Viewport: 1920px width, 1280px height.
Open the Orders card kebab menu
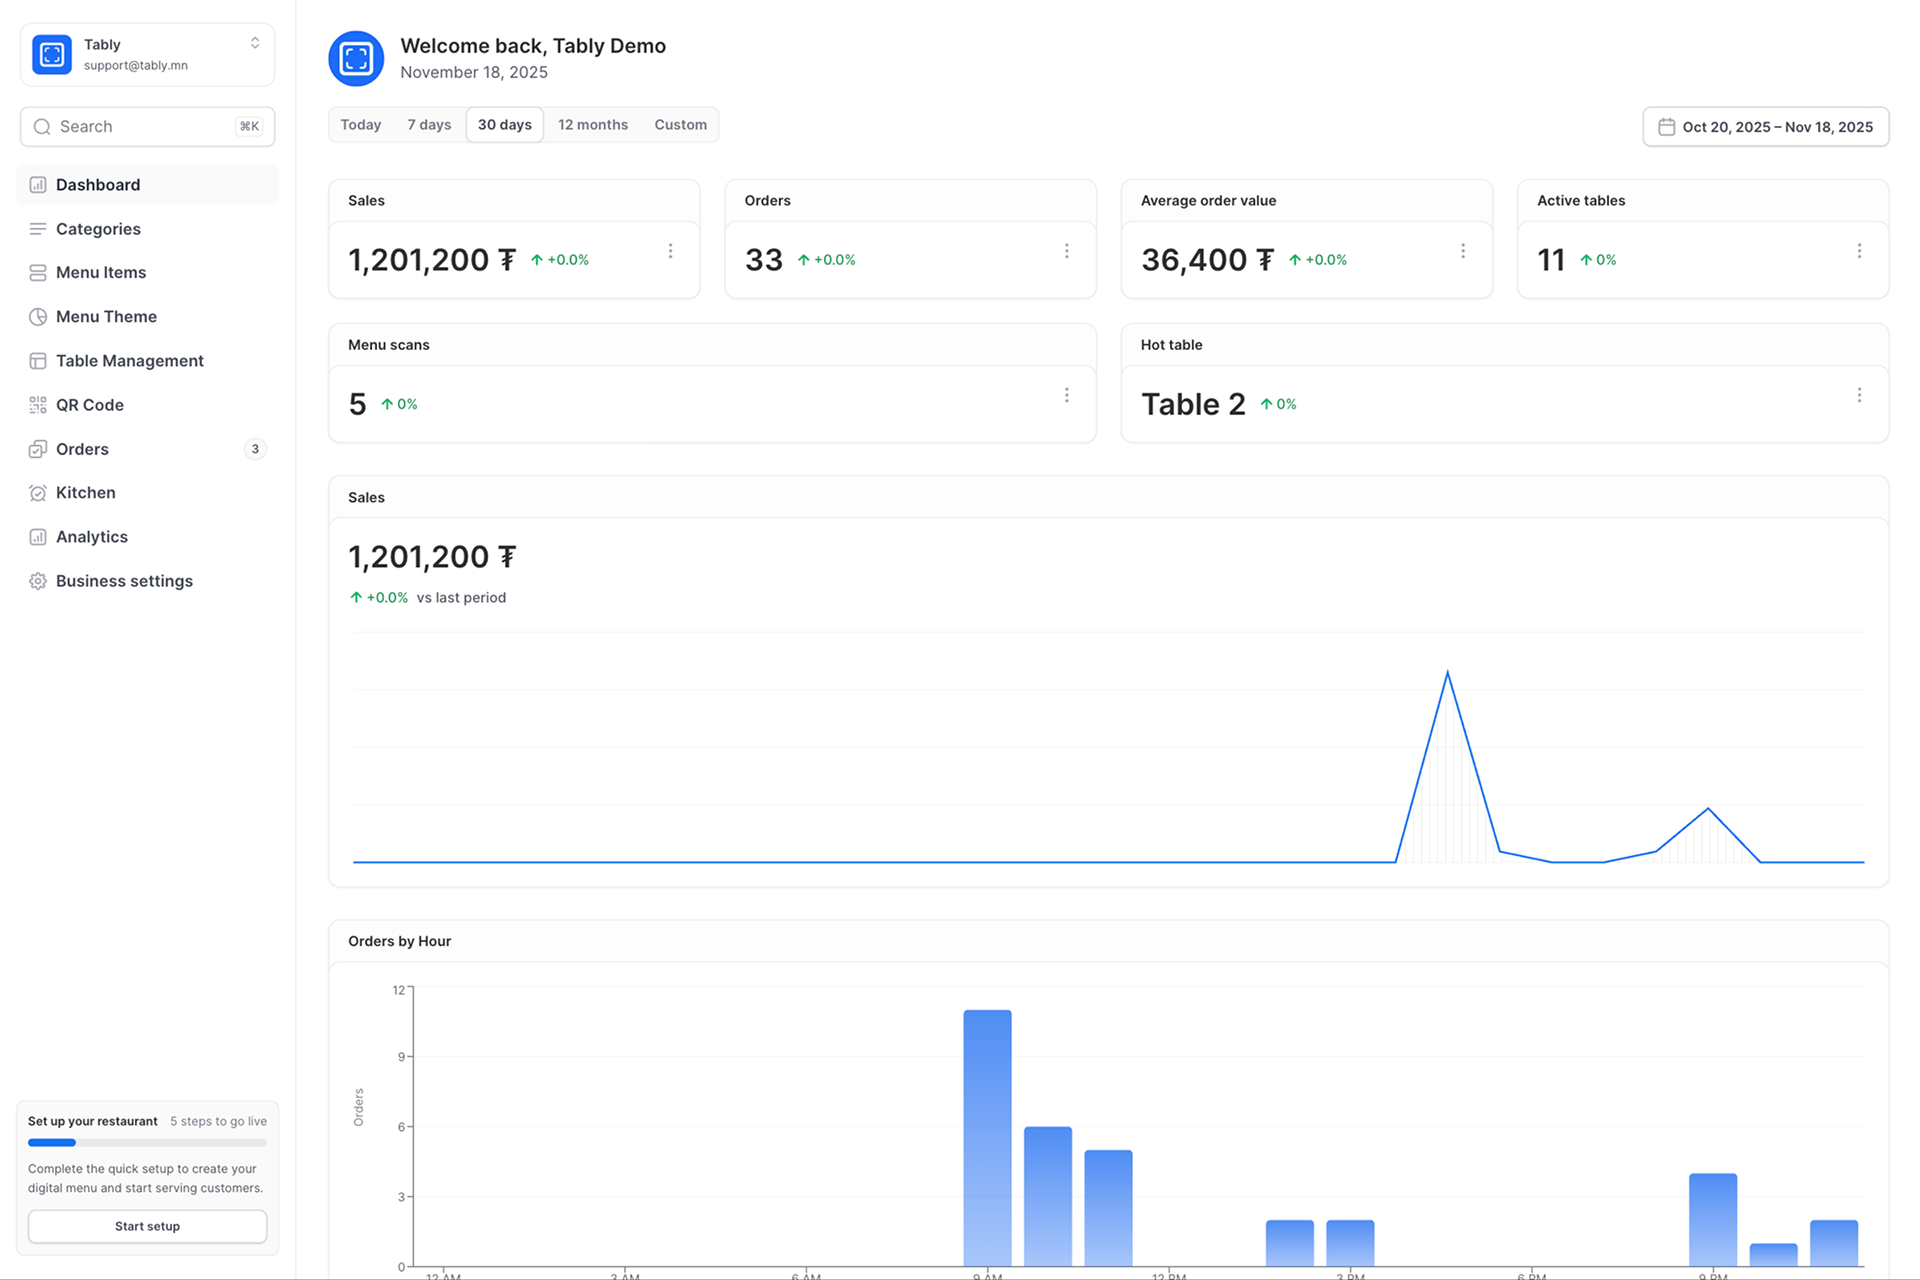(x=1067, y=250)
